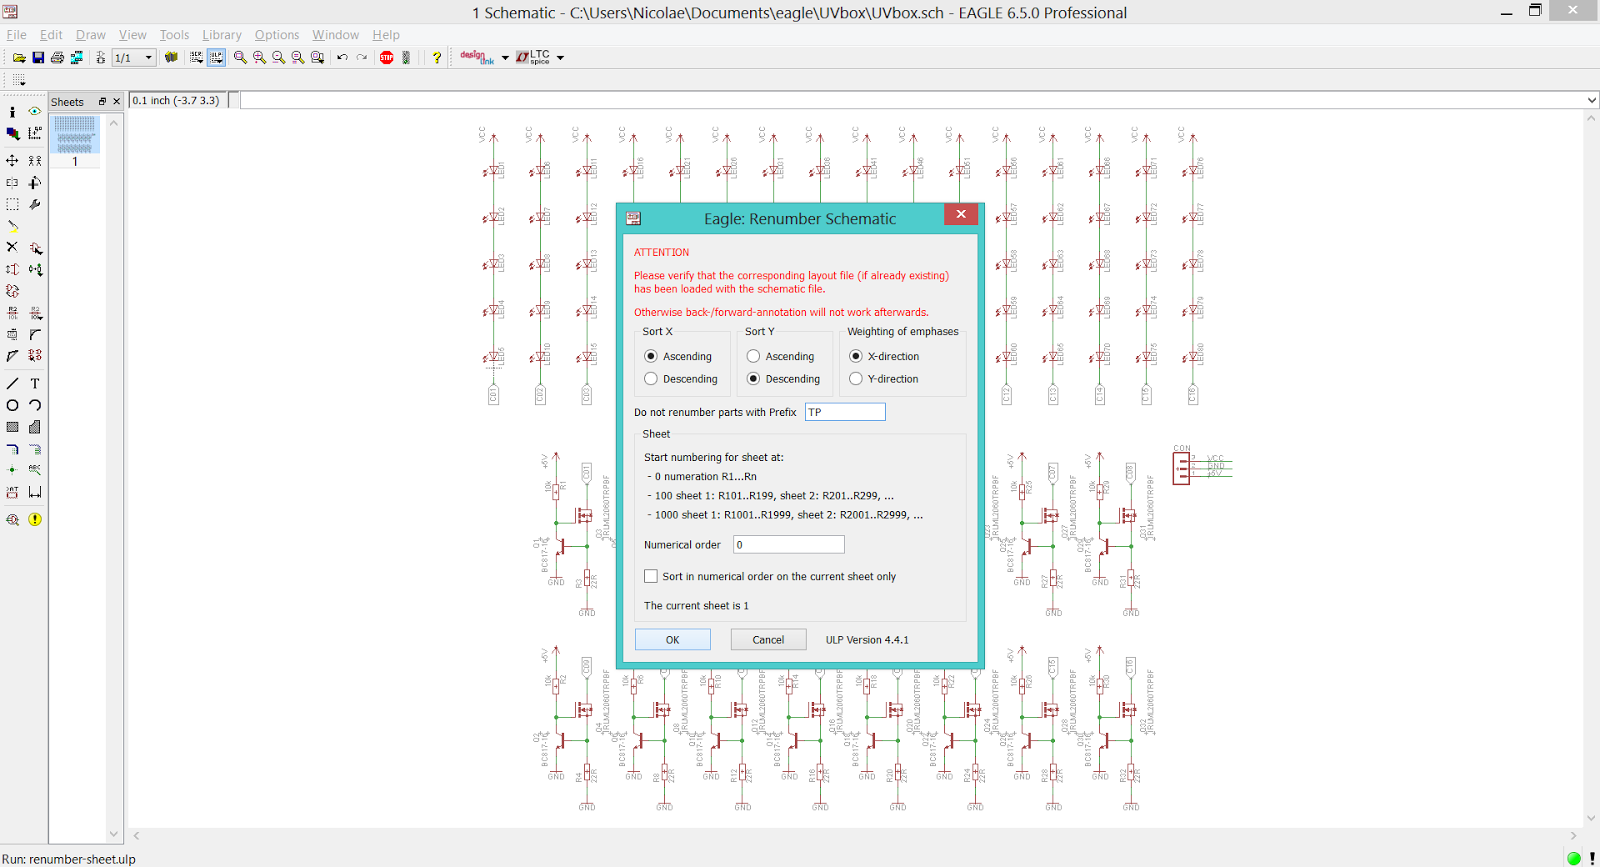This screenshot has width=1600, height=867.
Task: Undock the Sheets panel
Action: pyautogui.click(x=102, y=102)
